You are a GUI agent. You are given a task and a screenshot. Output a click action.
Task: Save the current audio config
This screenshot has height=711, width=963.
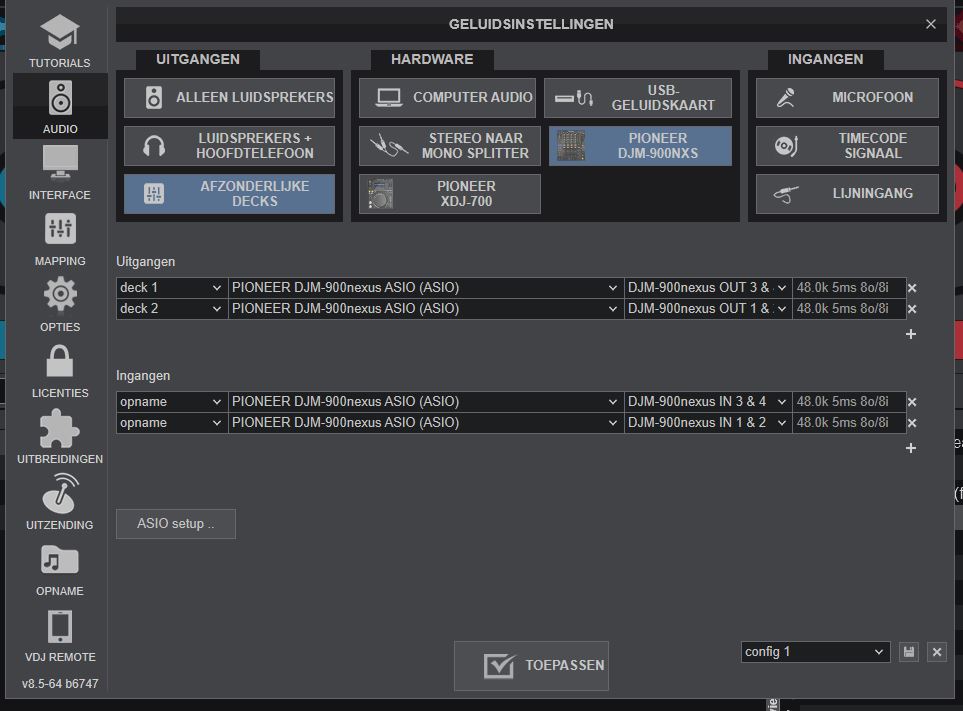tap(909, 652)
